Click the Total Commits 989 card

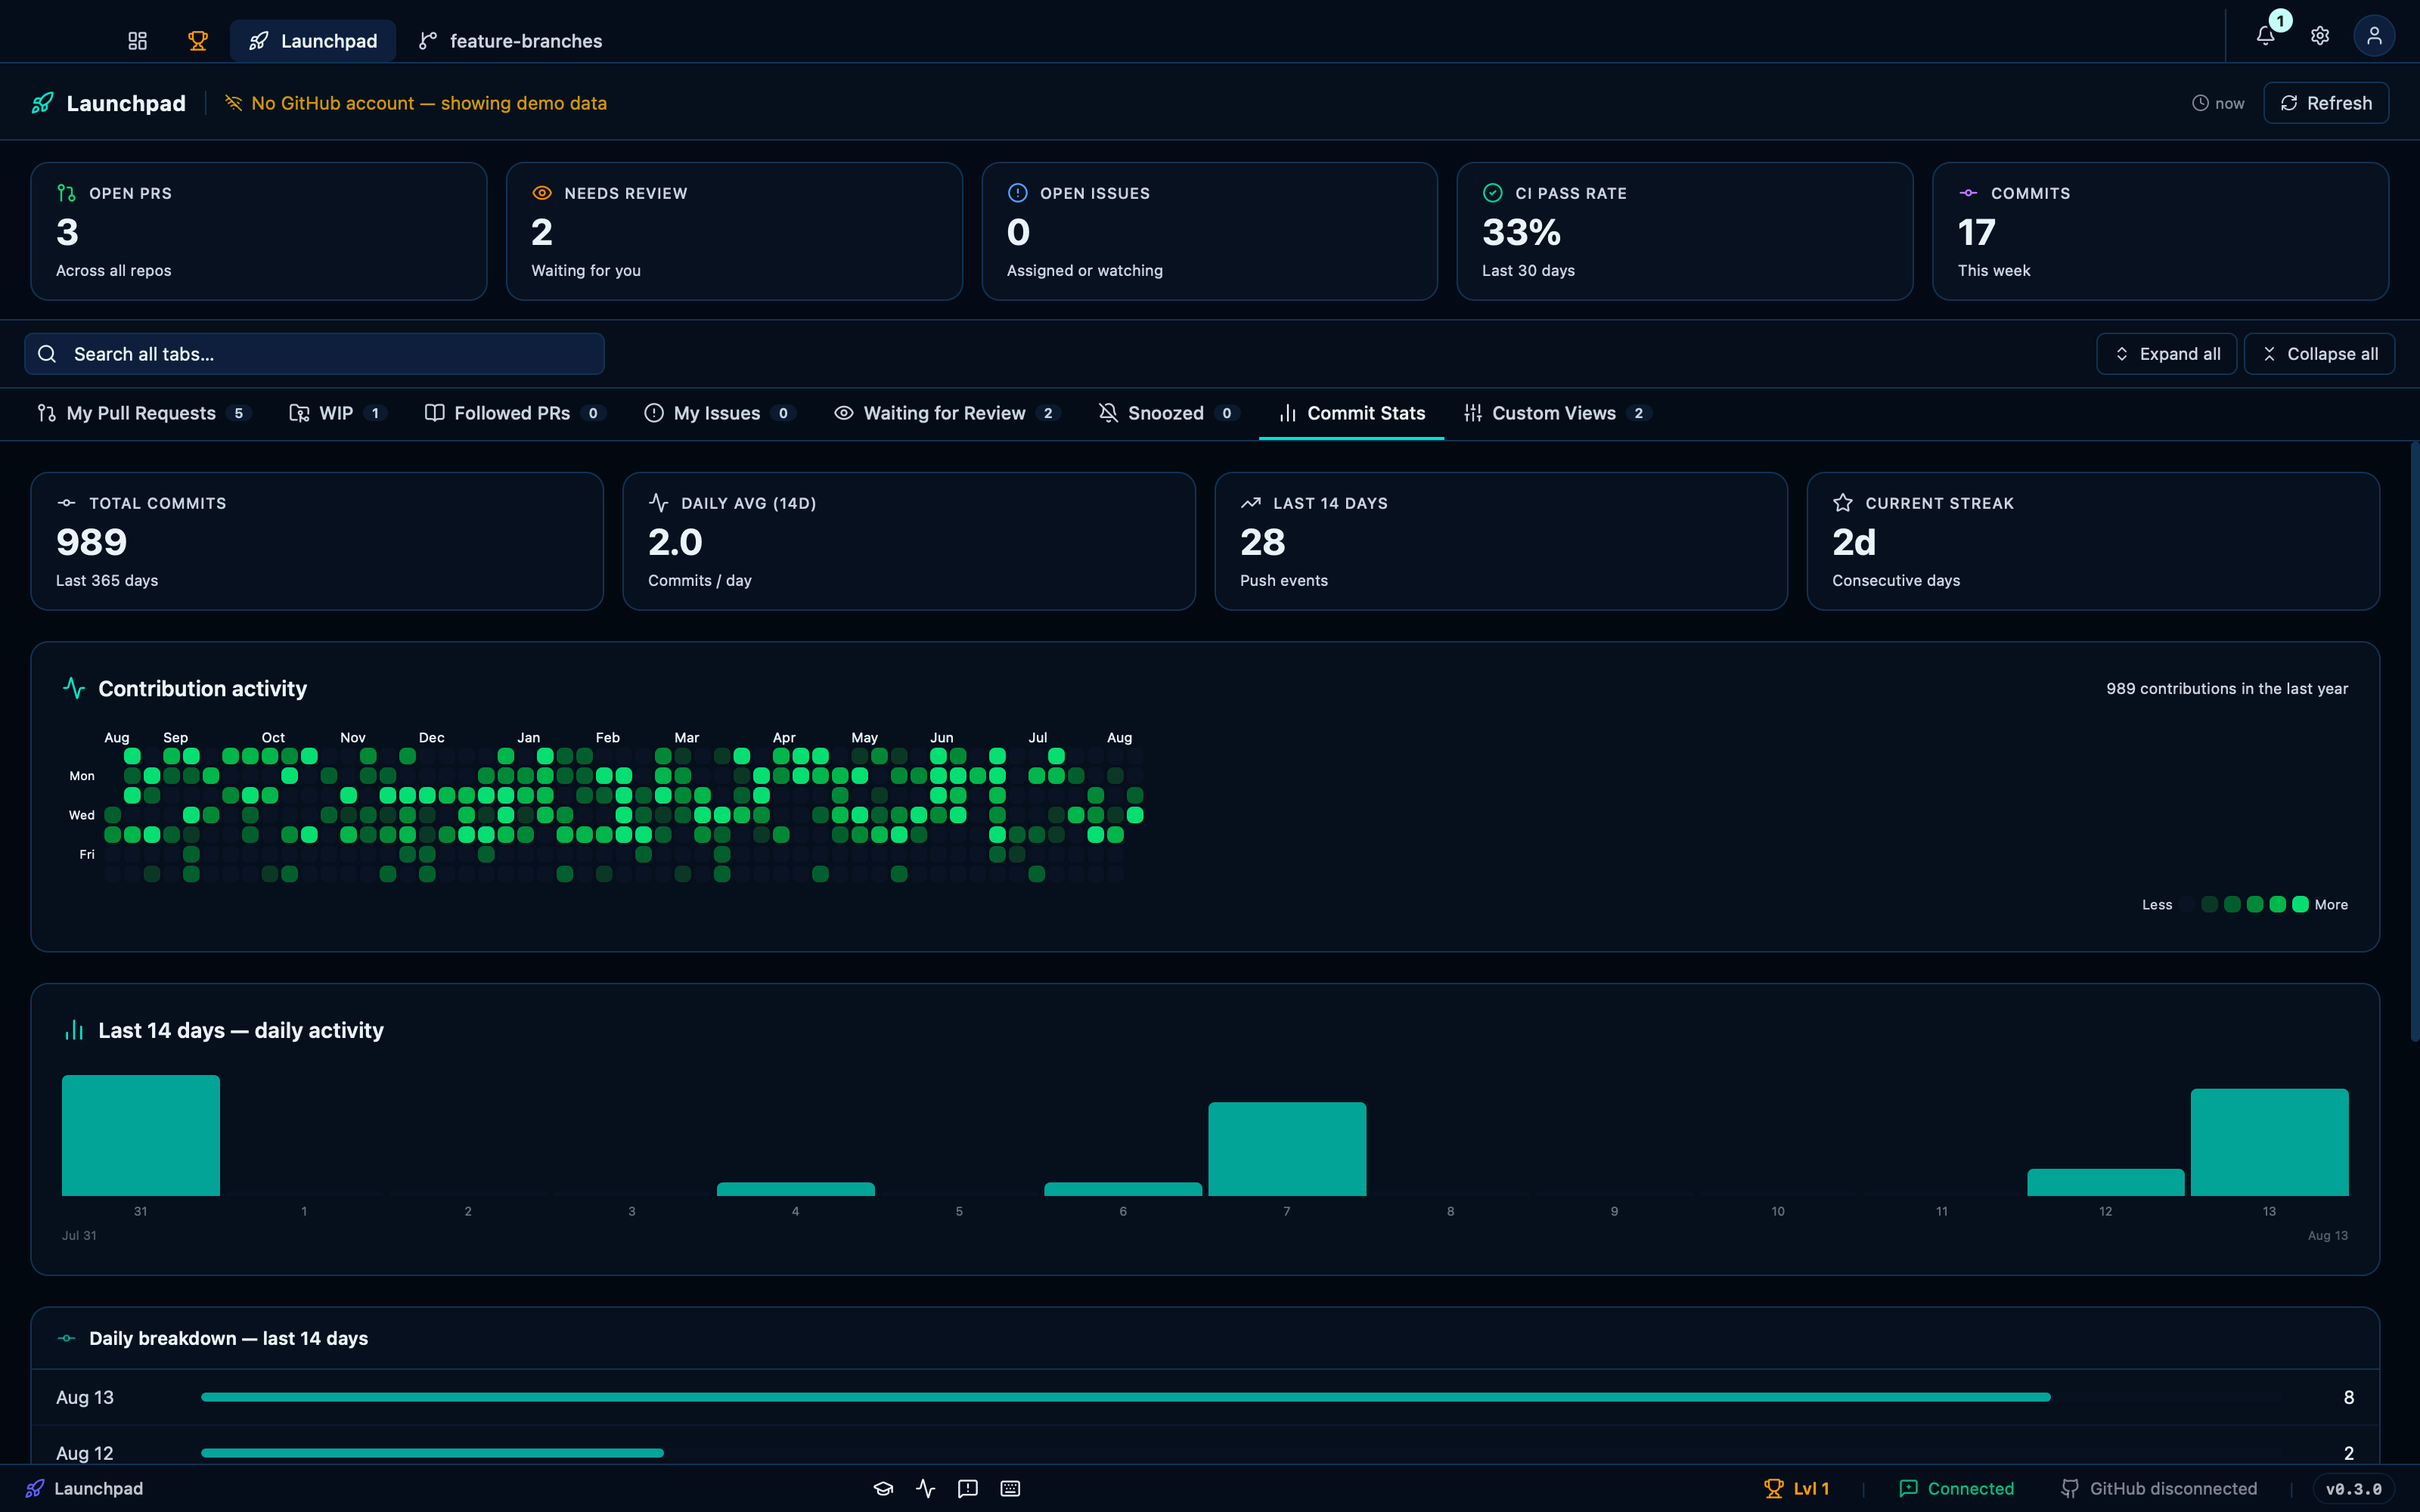tap(317, 541)
